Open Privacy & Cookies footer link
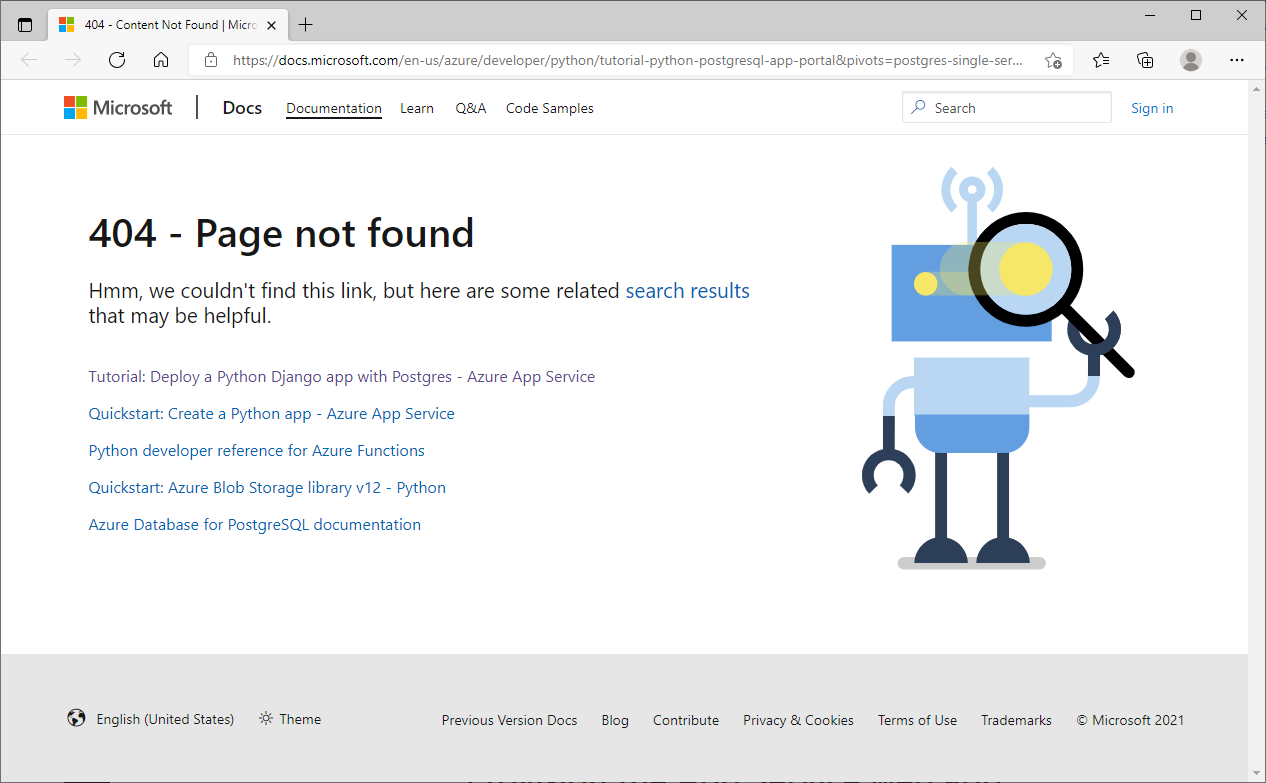The height and width of the screenshot is (783, 1266). click(x=798, y=720)
